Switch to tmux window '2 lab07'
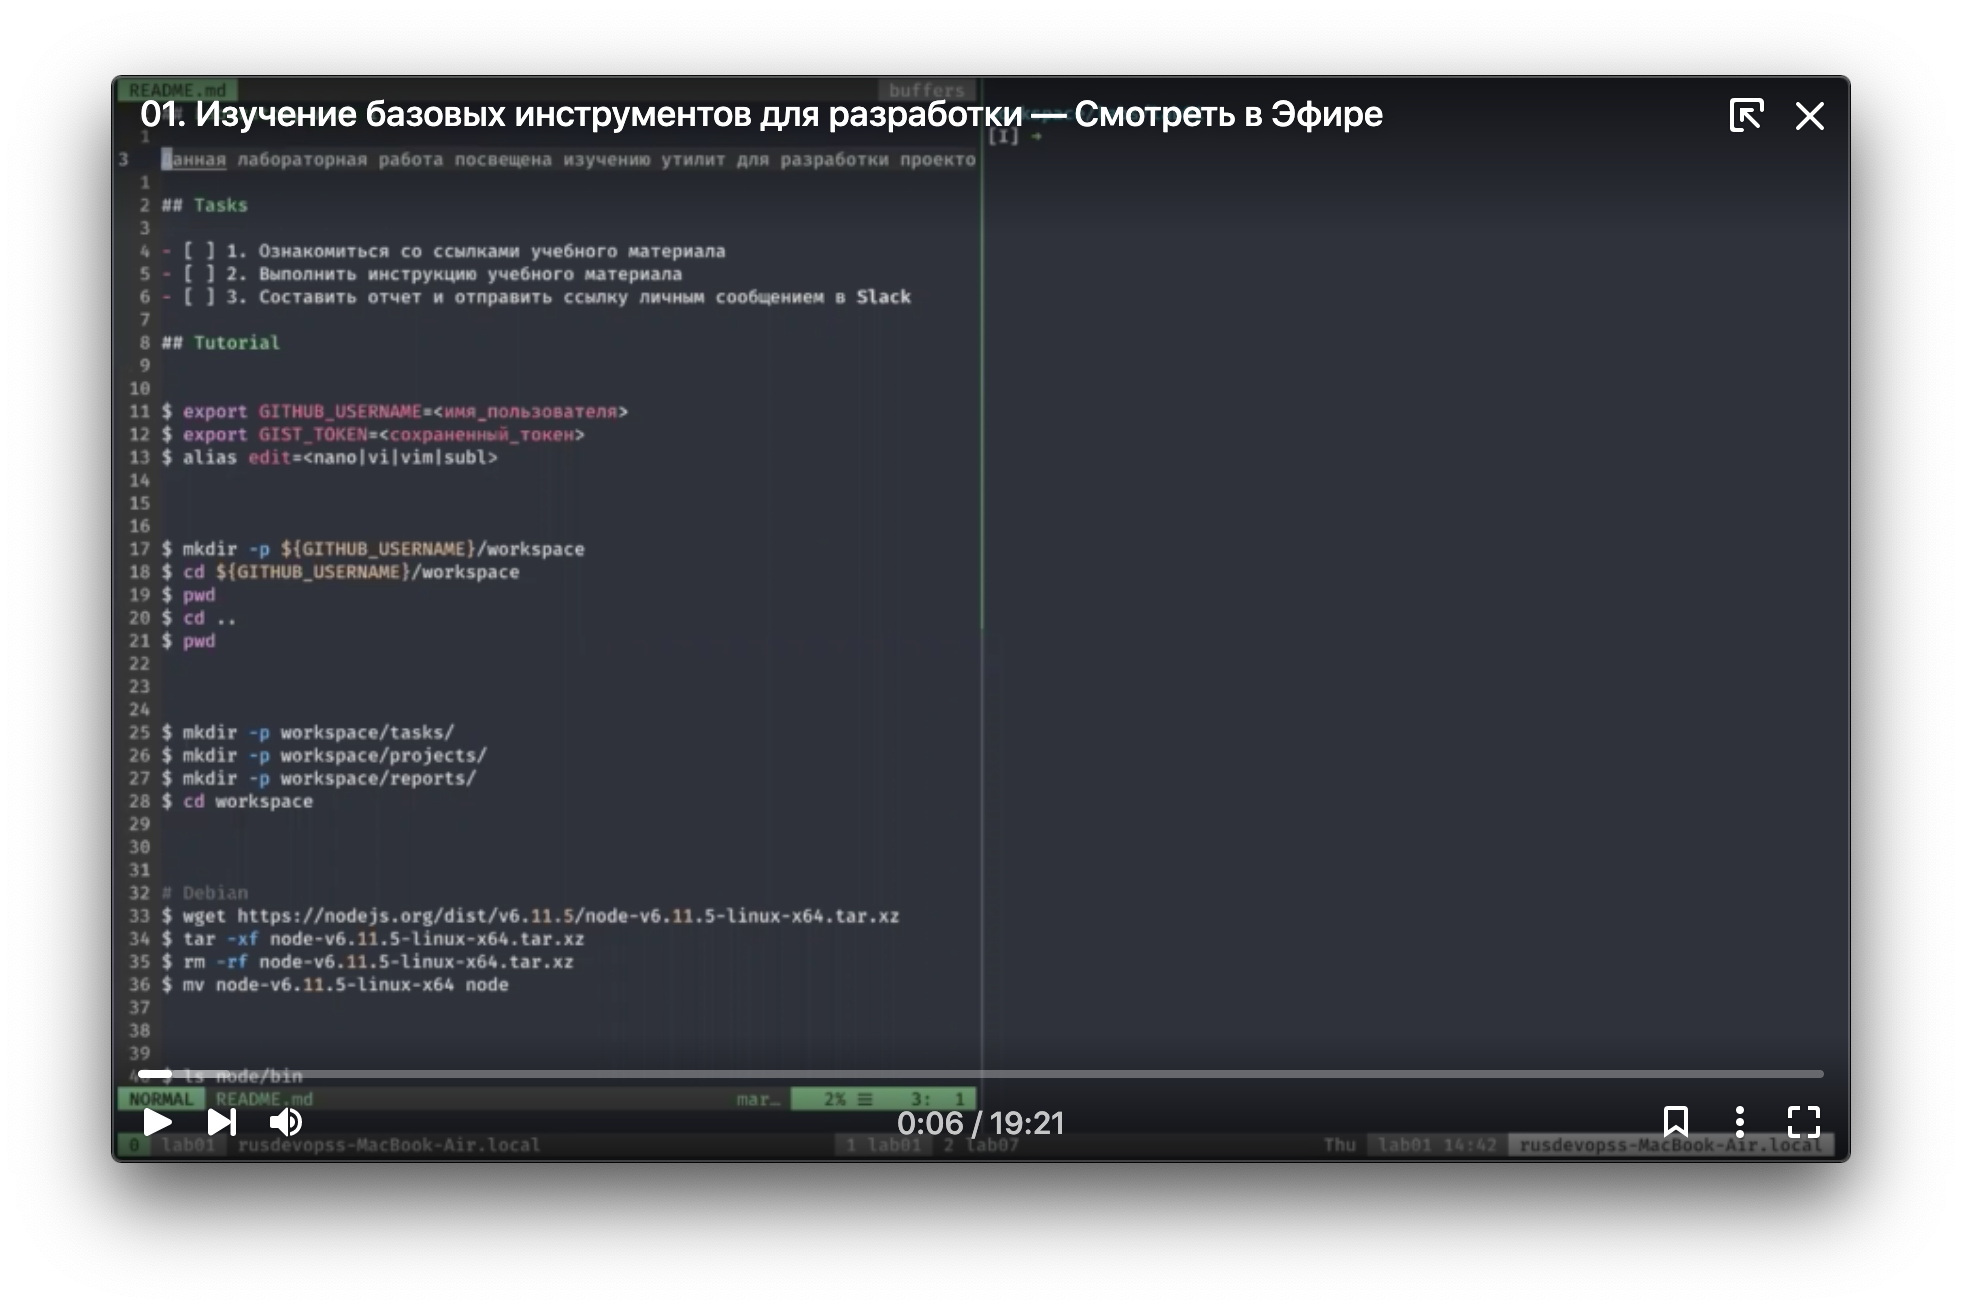The width and height of the screenshot is (1962, 1310). [x=981, y=1145]
